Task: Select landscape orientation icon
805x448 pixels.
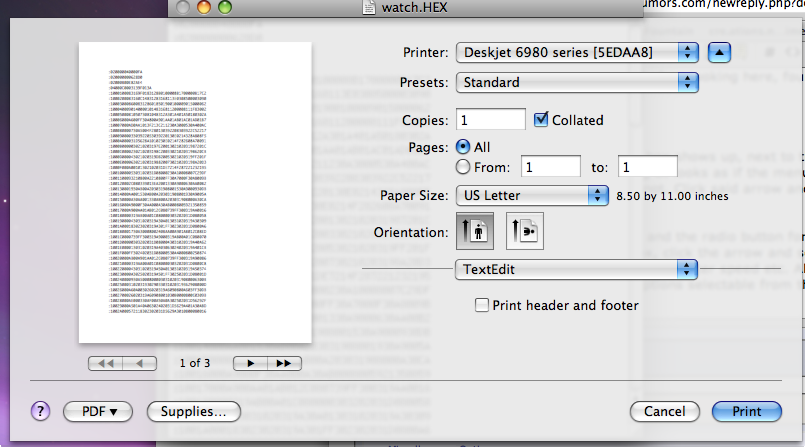Action: (525, 231)
